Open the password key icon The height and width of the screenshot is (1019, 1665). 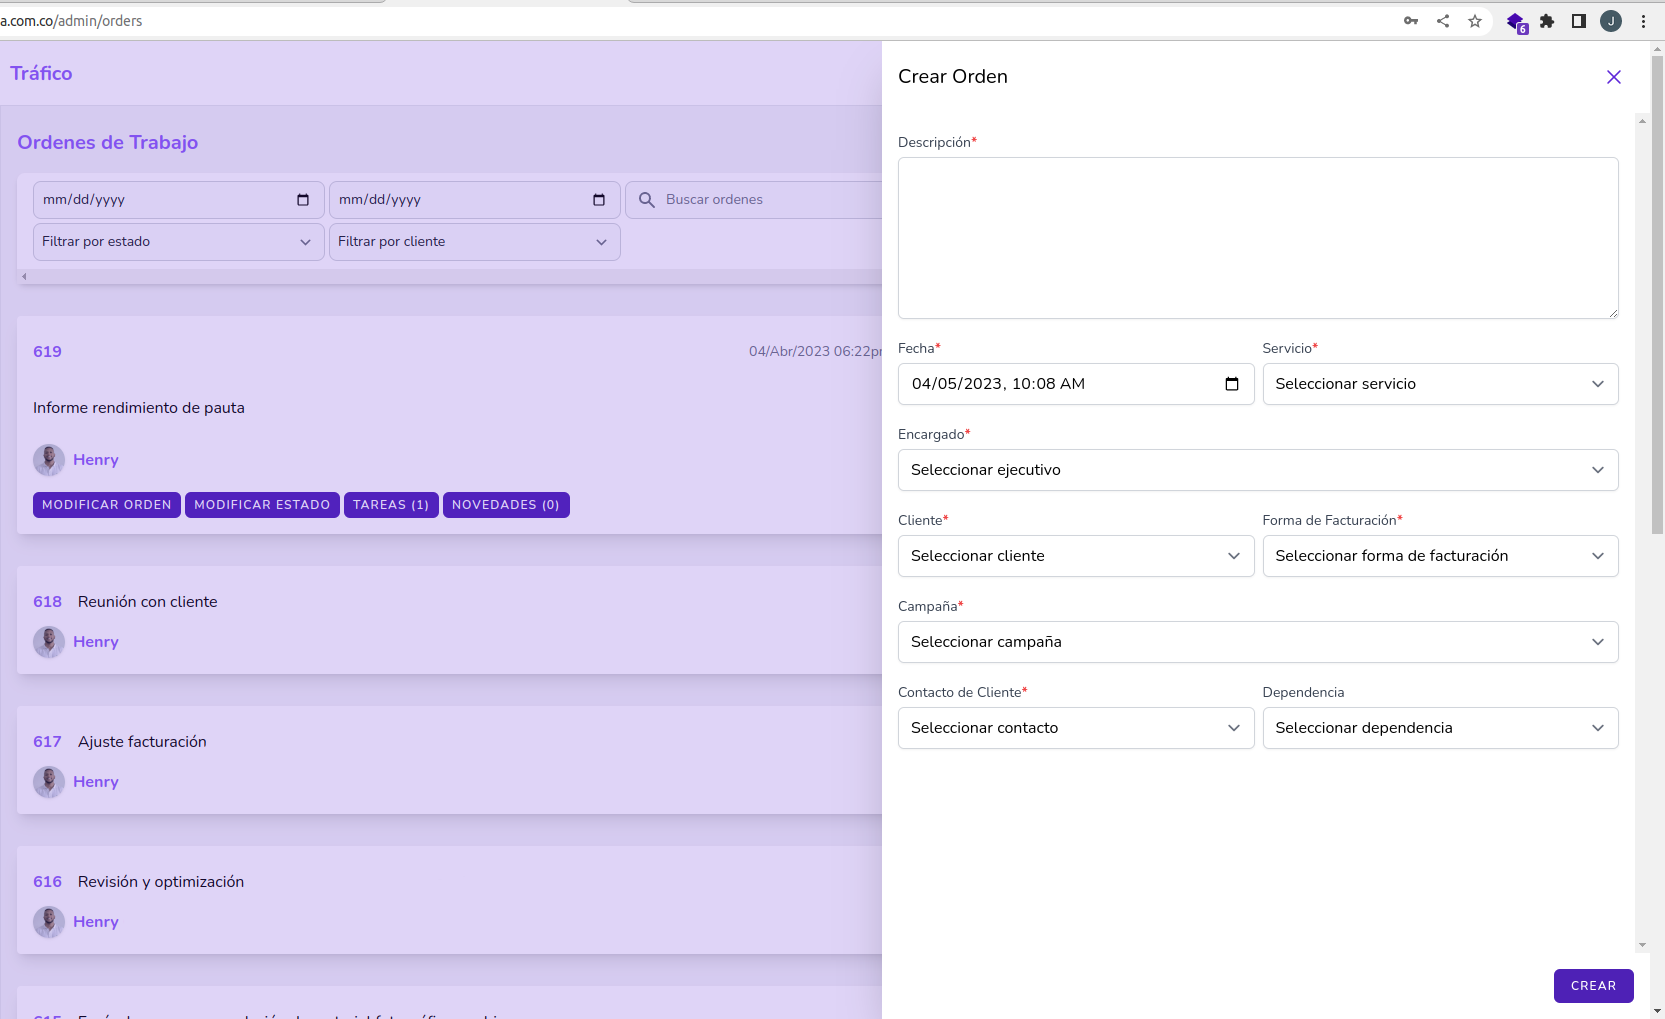(x=1410, y=21)
